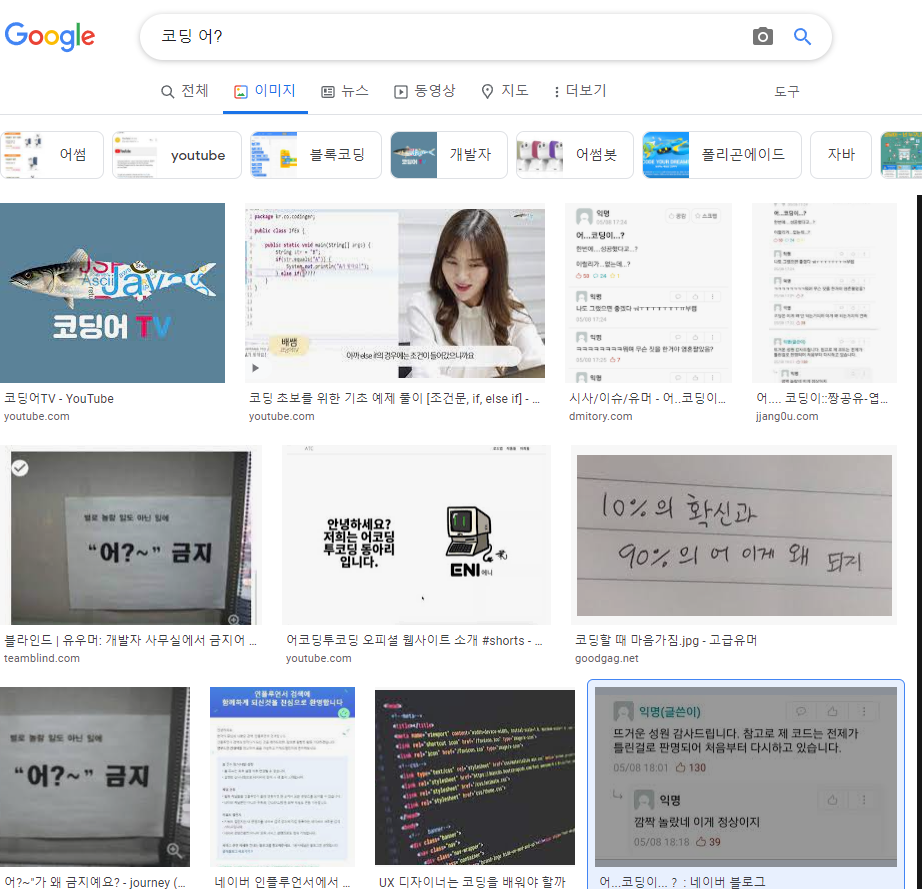Open the 뉴스 tab
922x889 pixels.
pyautogui.click(x=345, y=91)
